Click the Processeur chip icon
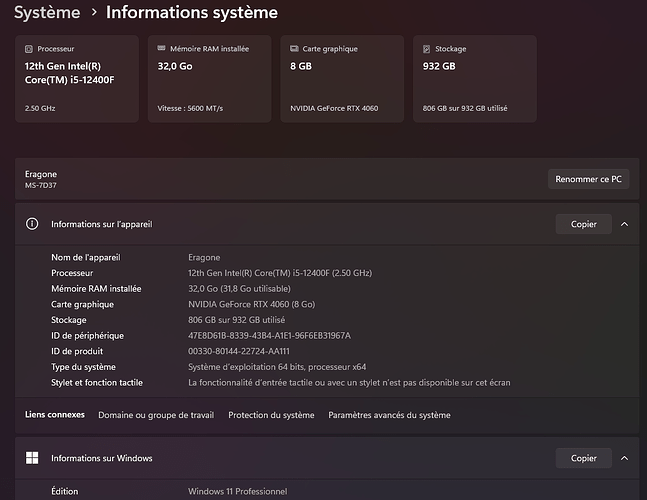This screenshot has height=500, width=647. 28,49
